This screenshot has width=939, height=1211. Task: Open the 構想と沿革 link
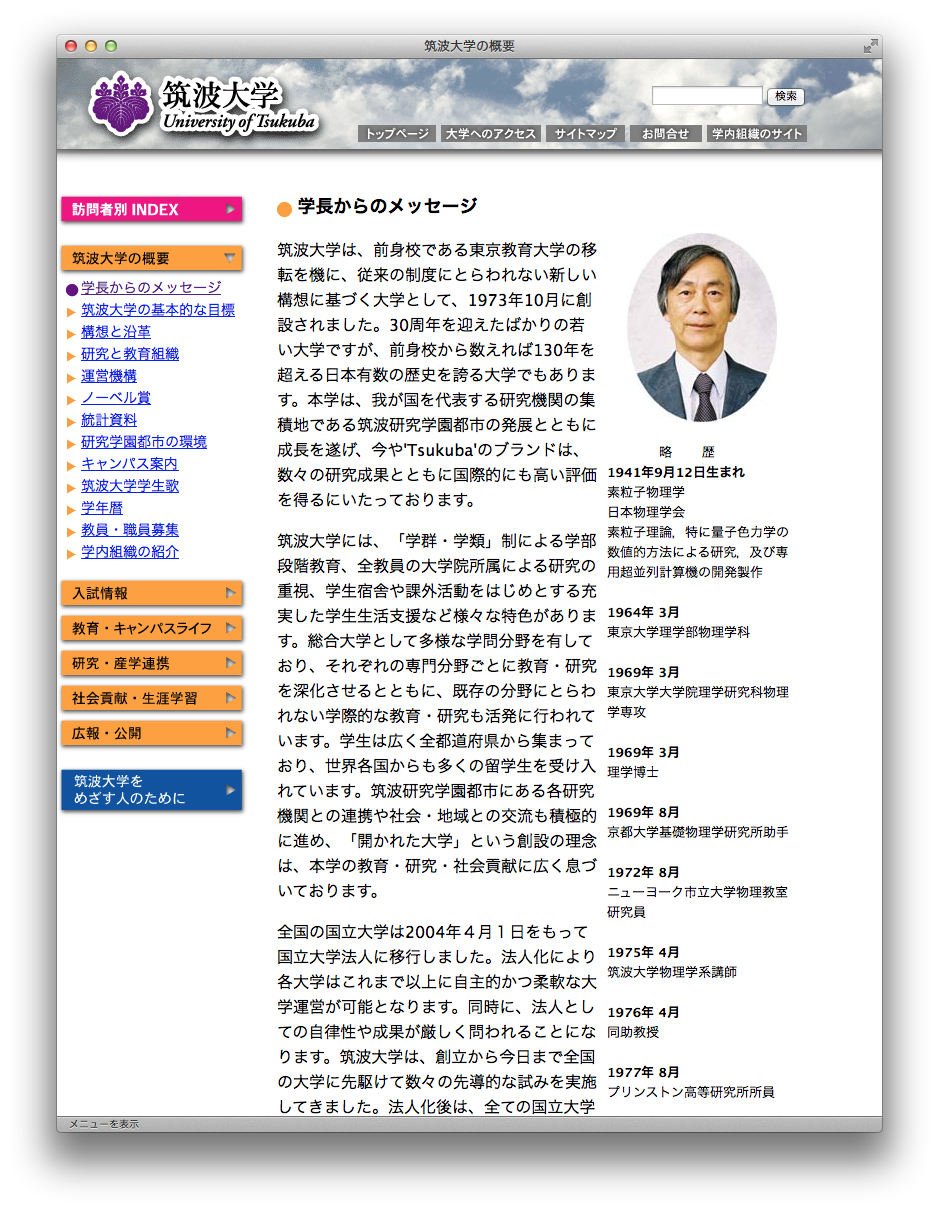(x=116, y=332)
